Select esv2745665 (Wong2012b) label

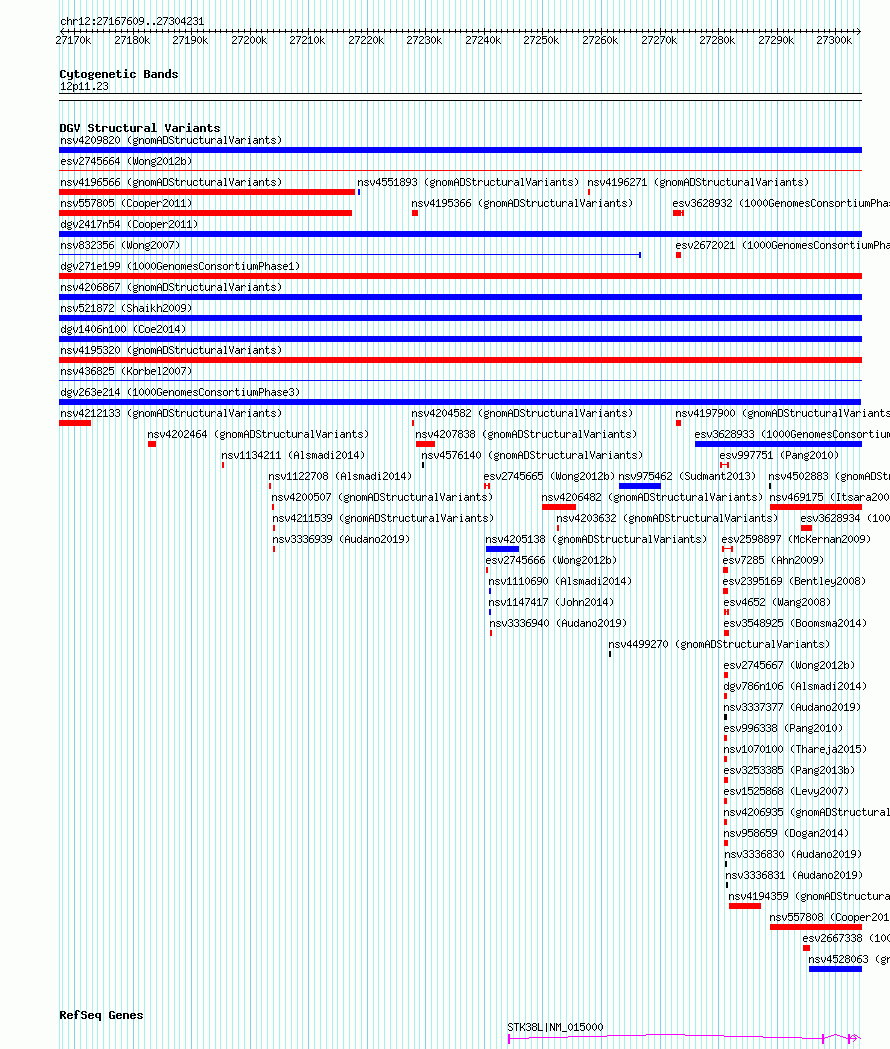[549, 476]
